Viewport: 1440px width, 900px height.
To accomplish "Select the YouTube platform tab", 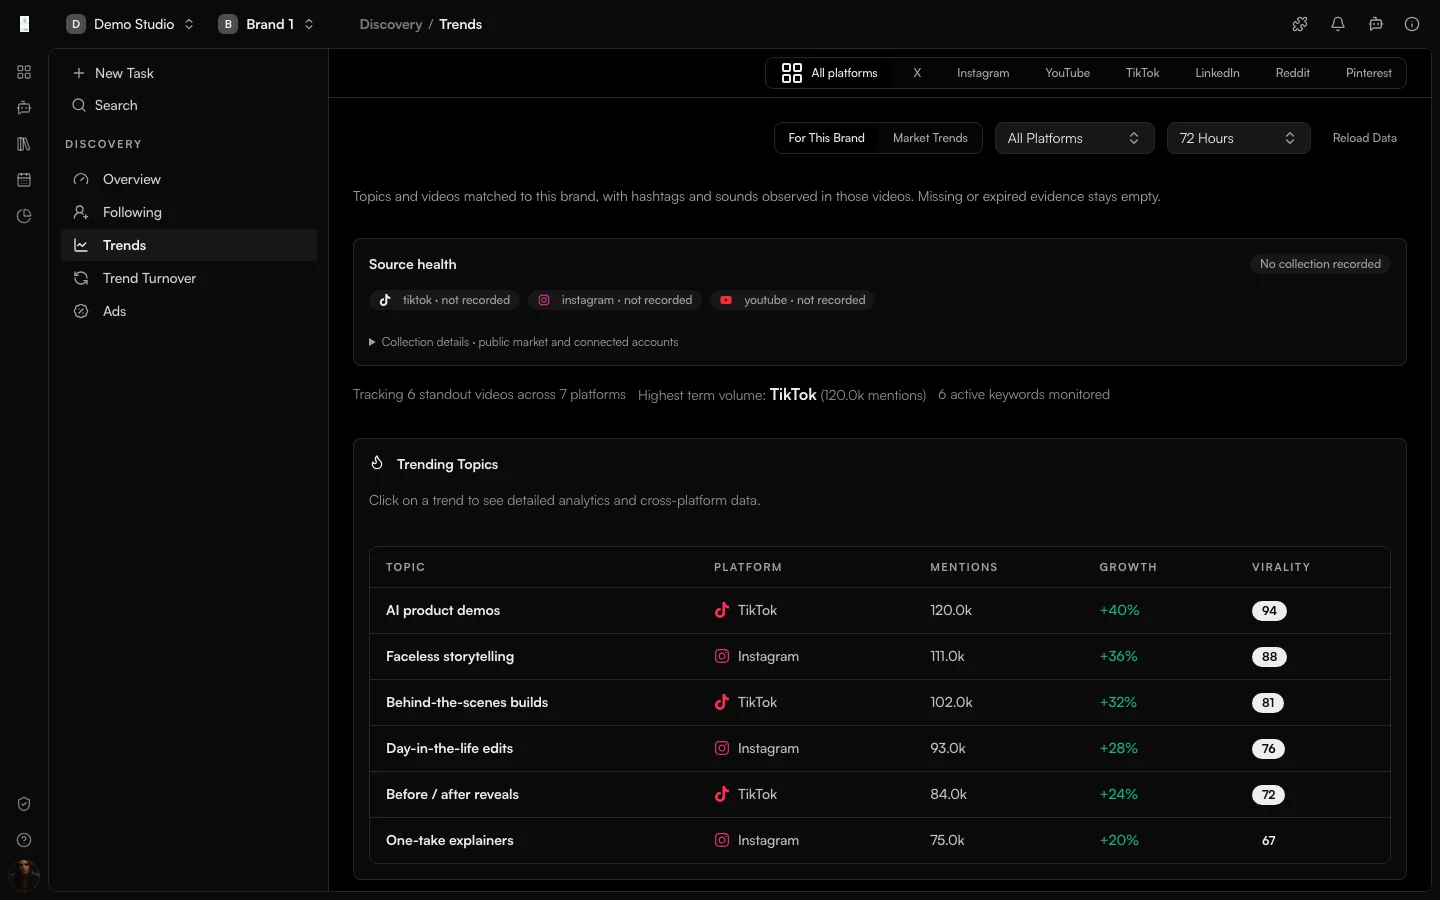I will [1068, 73].
